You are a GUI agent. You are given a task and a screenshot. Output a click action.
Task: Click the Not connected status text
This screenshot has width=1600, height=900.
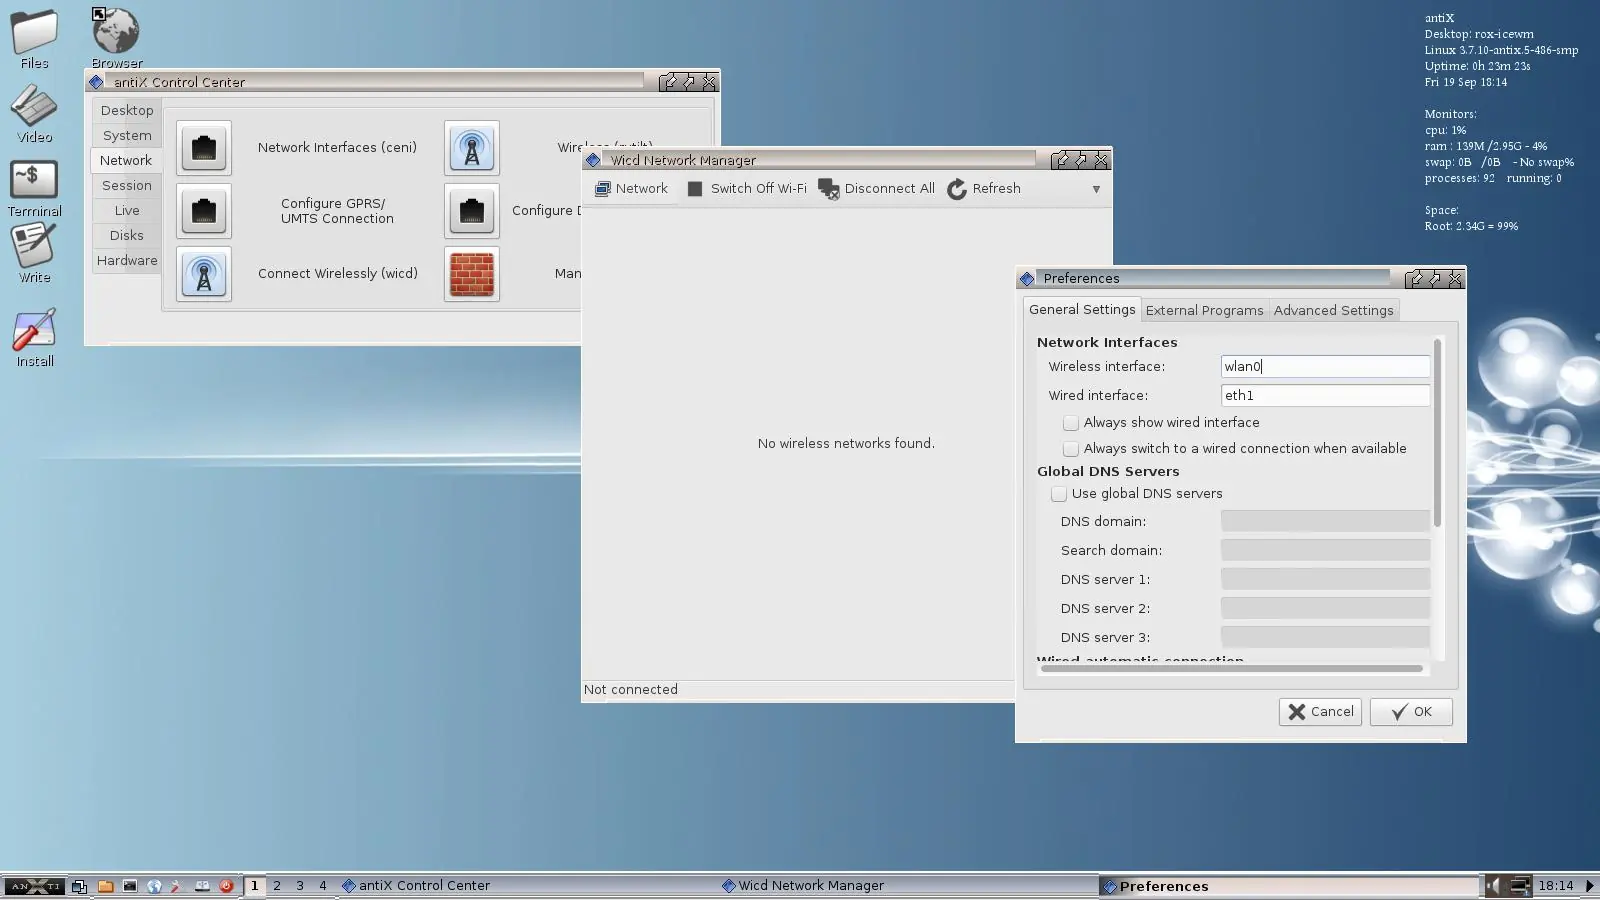(631, 690)
